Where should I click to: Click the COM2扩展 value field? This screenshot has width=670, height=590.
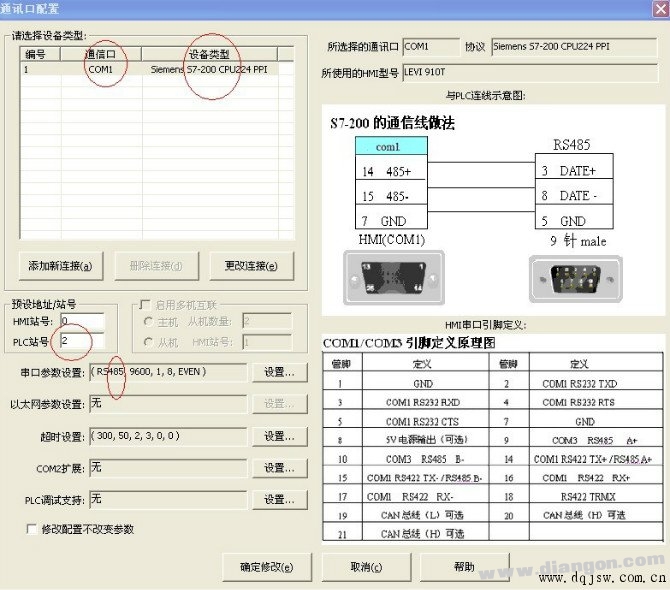(168, 468)
